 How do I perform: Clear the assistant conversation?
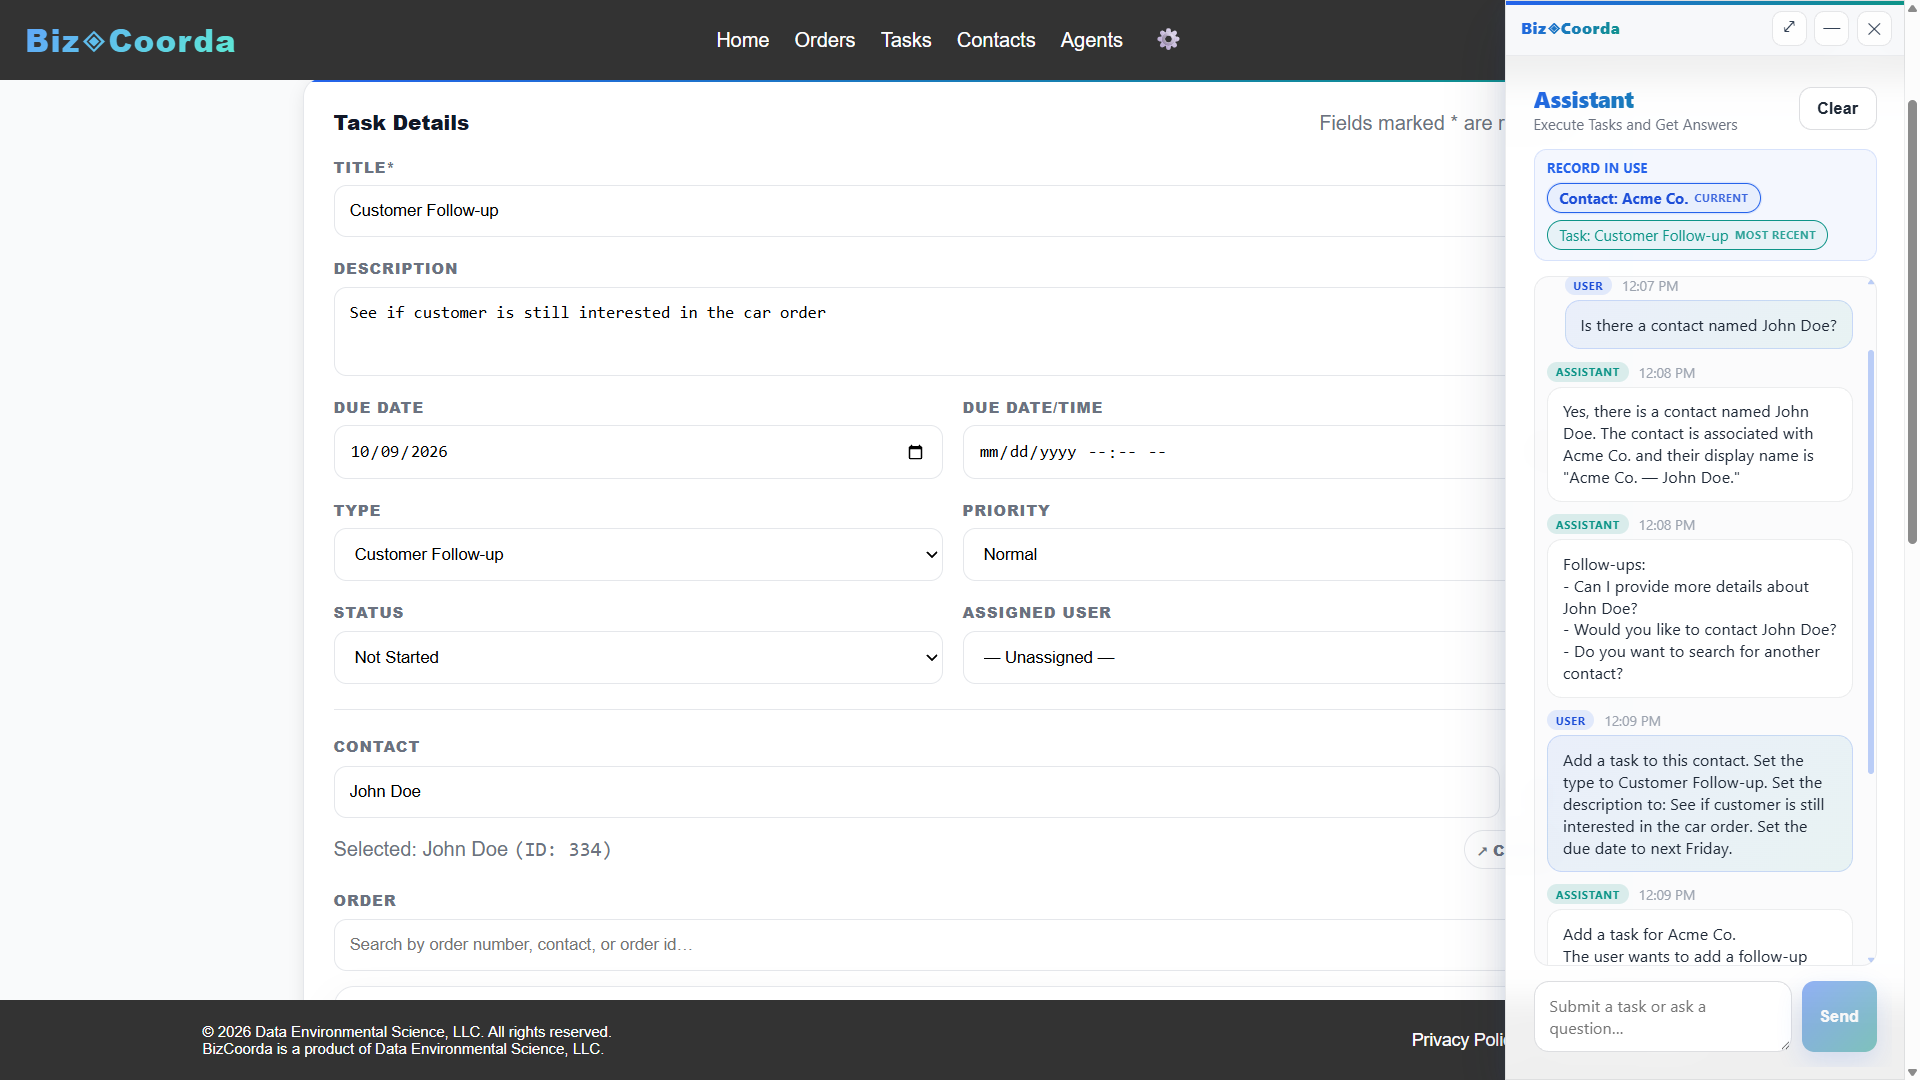pos(1837,108)
